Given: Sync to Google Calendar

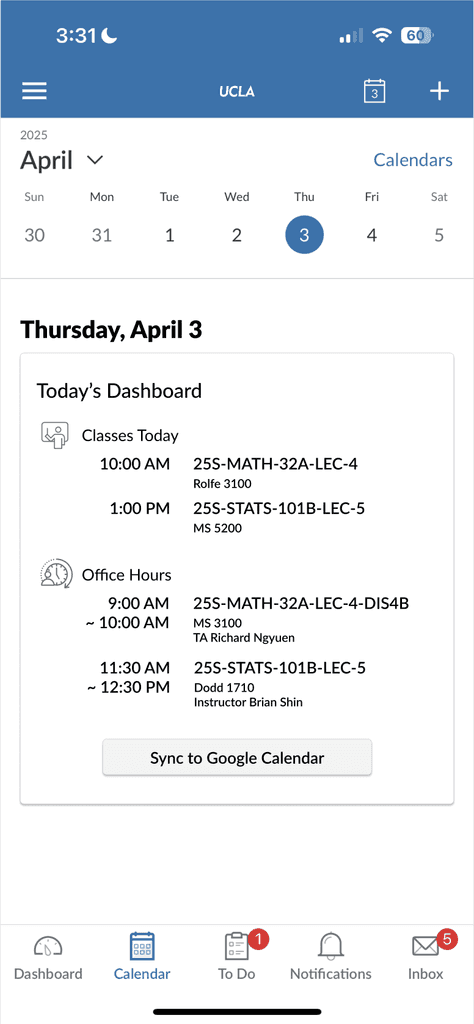Looking at the screenshot, I should (x=237, y=758).
